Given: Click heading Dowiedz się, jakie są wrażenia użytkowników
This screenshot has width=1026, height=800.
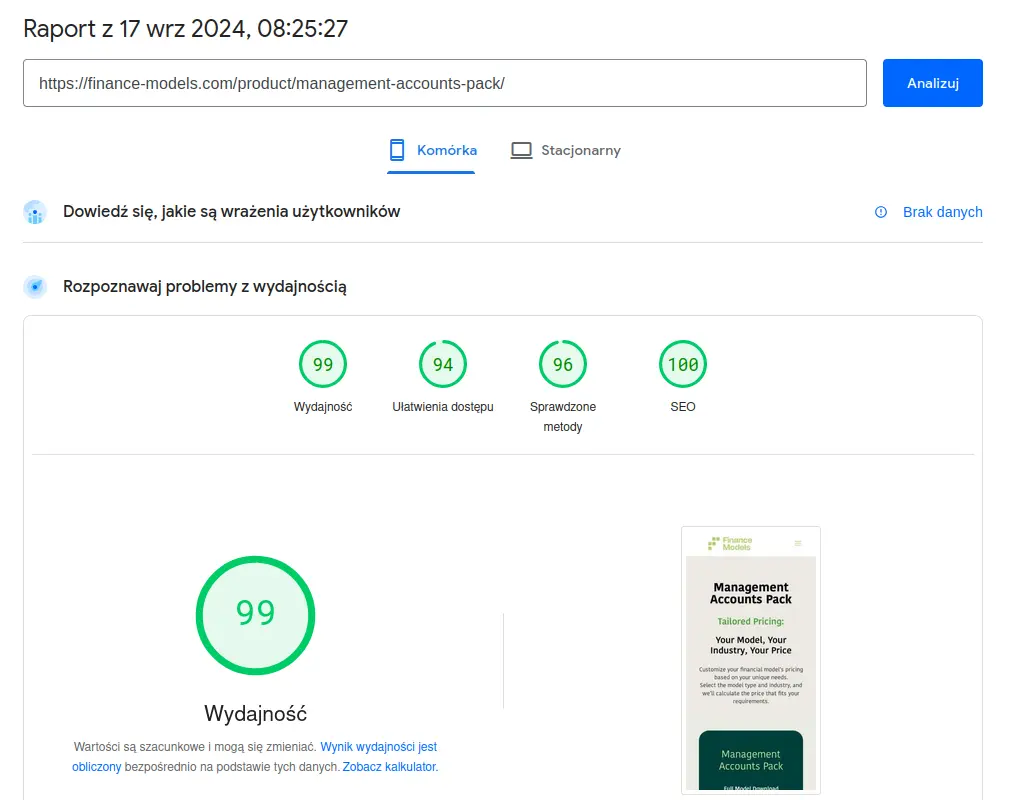Looking at the screenshot, I should pyautogui.click(x=231, y=211).
